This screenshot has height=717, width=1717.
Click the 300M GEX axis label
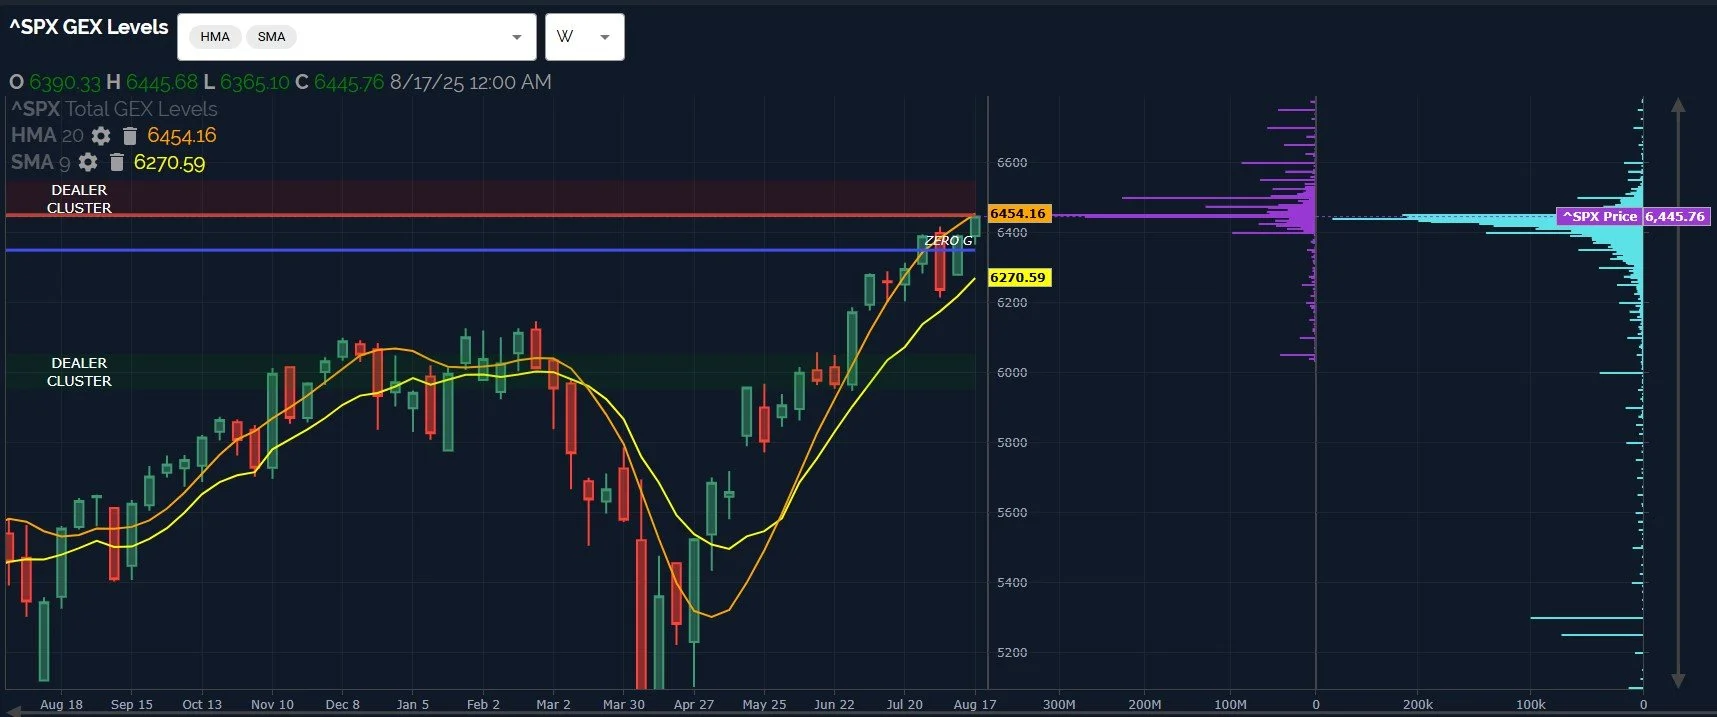tap(1059, 704)
